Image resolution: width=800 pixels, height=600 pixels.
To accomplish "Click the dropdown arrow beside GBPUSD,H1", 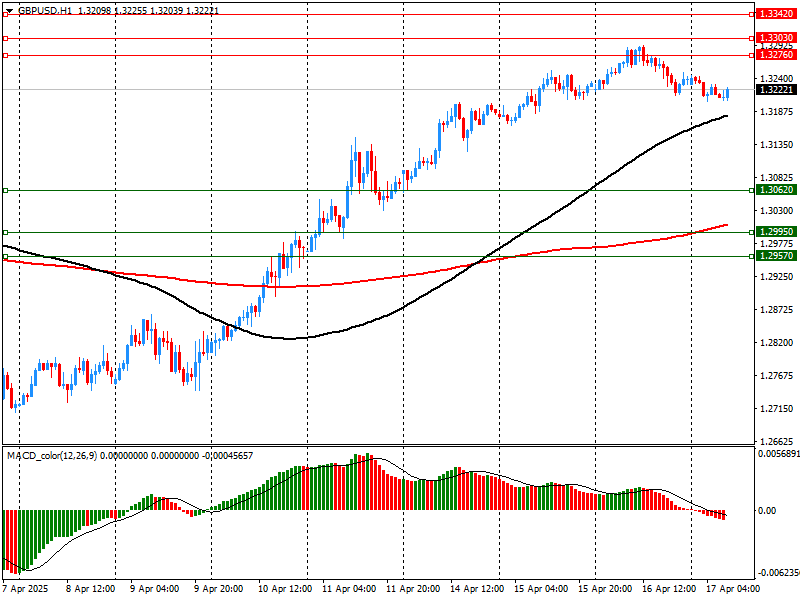I will [x=9, y=8].
